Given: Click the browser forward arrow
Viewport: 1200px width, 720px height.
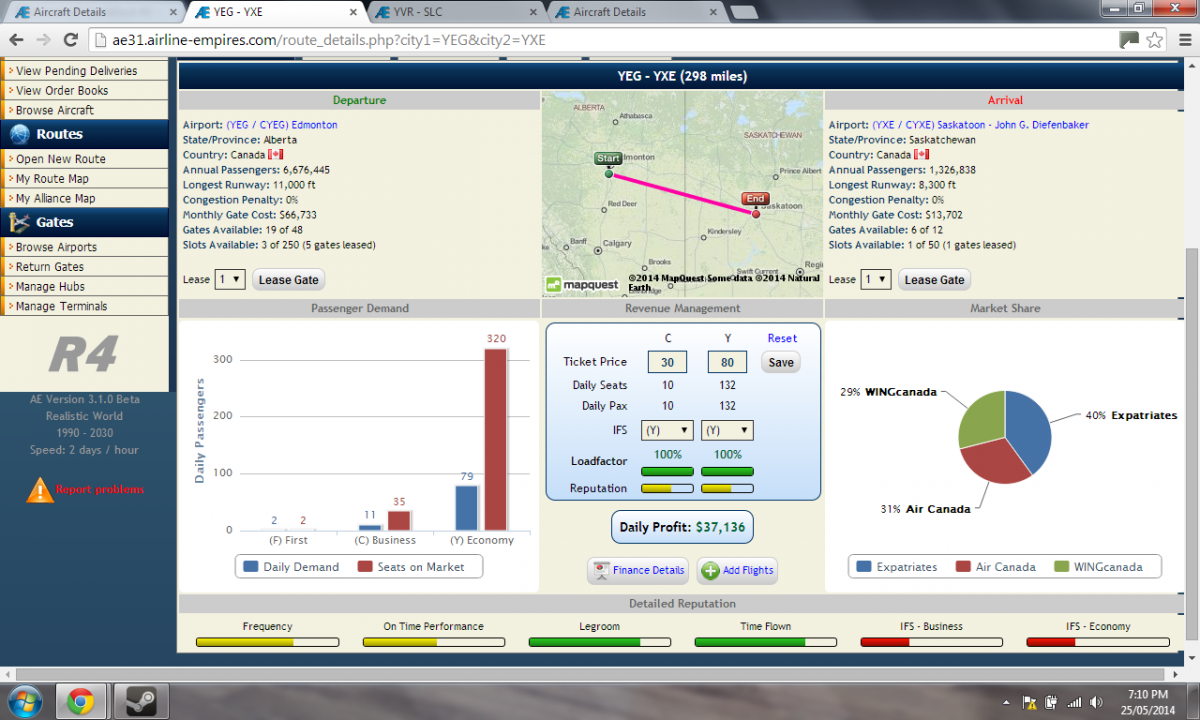Looking at the screenshot, I should click(x=43, y=40).
